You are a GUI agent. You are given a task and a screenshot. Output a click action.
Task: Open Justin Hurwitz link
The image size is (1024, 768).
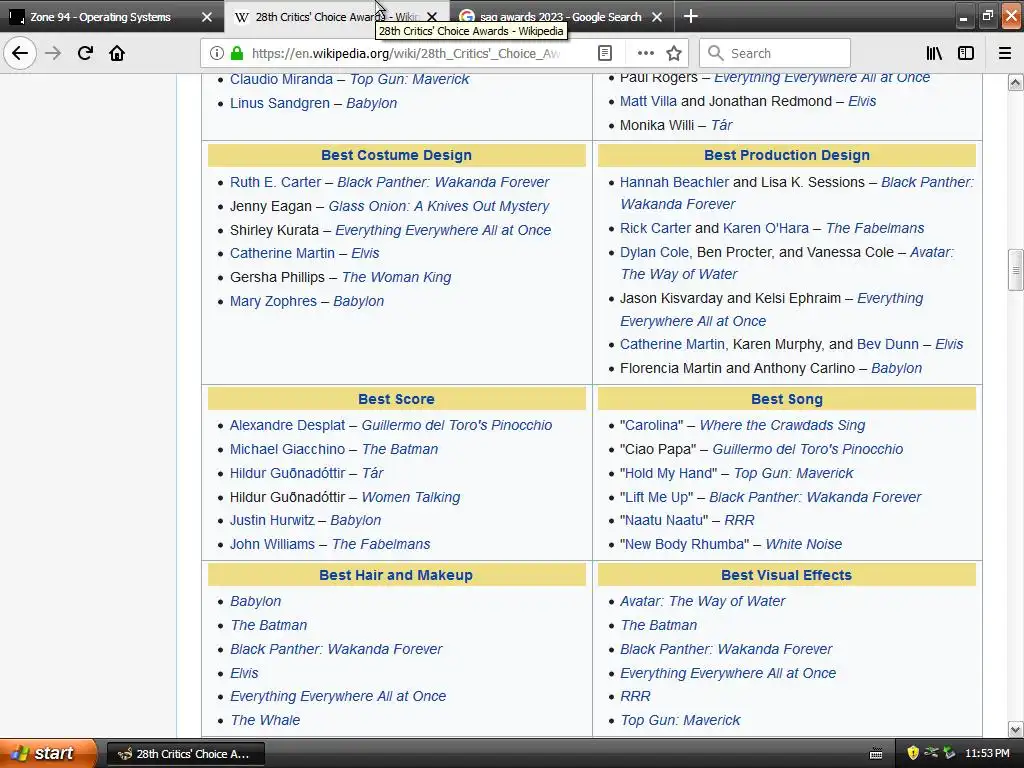point(272,520)
